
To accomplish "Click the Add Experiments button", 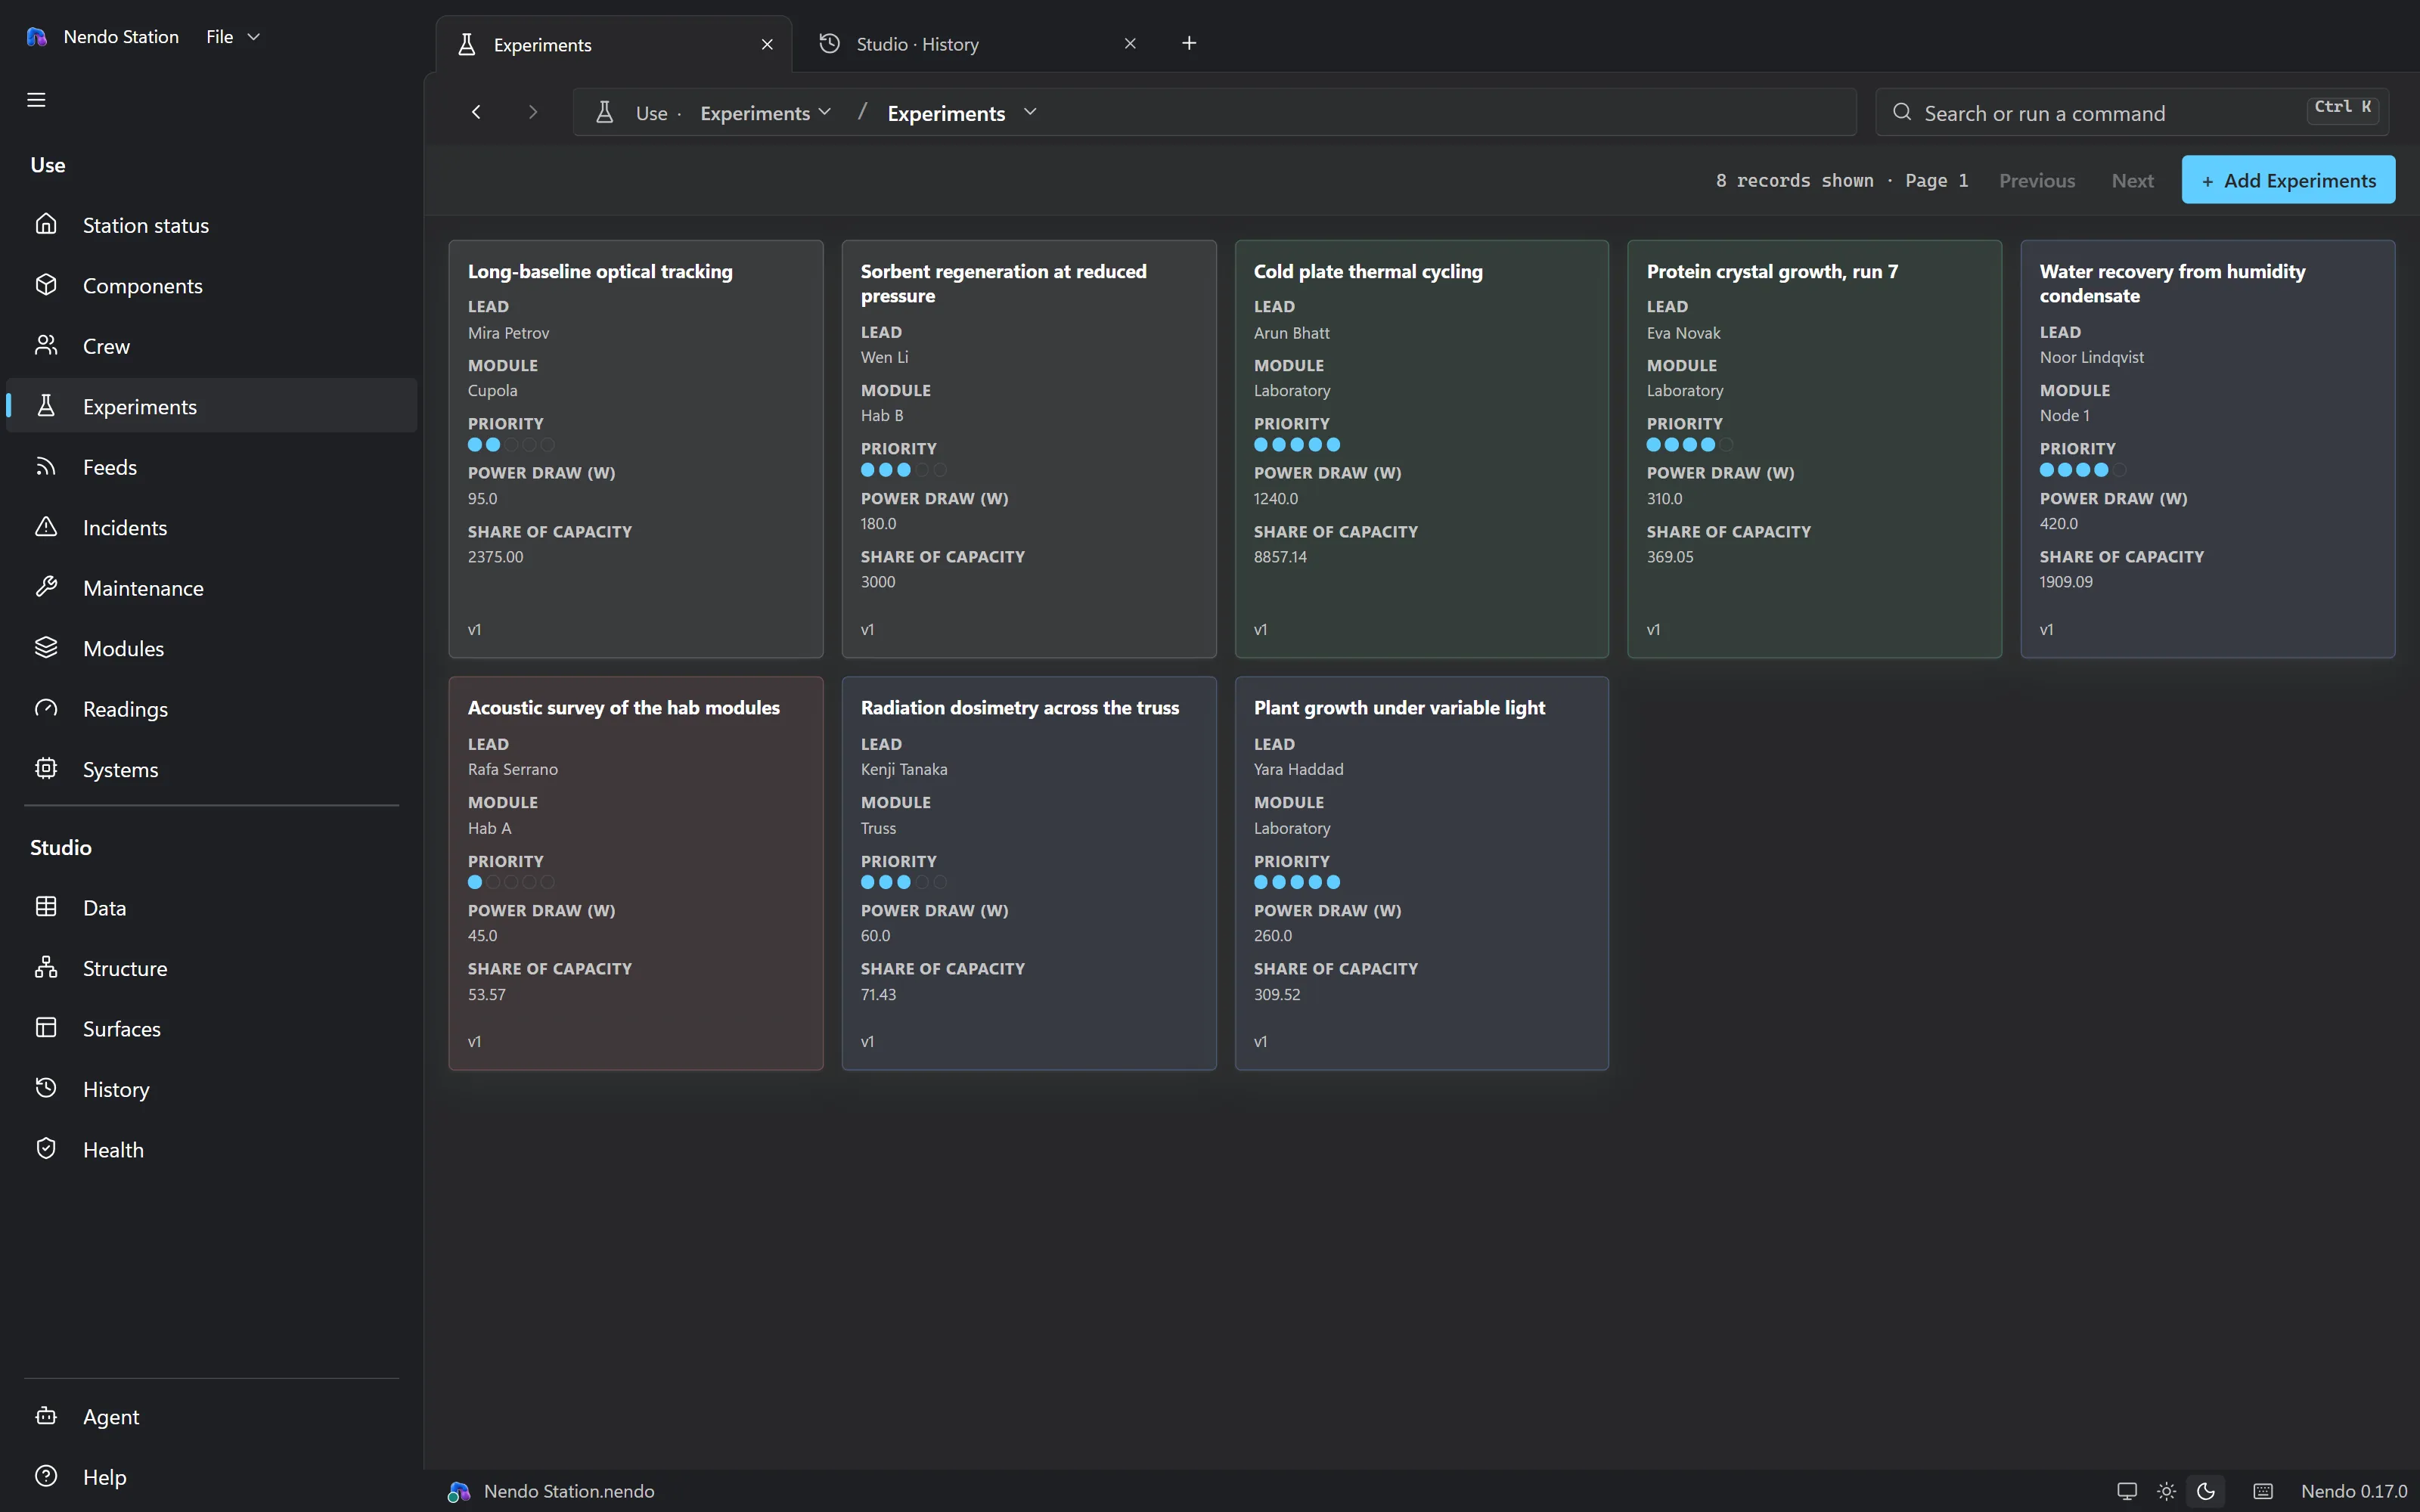I will (2288, 180).
